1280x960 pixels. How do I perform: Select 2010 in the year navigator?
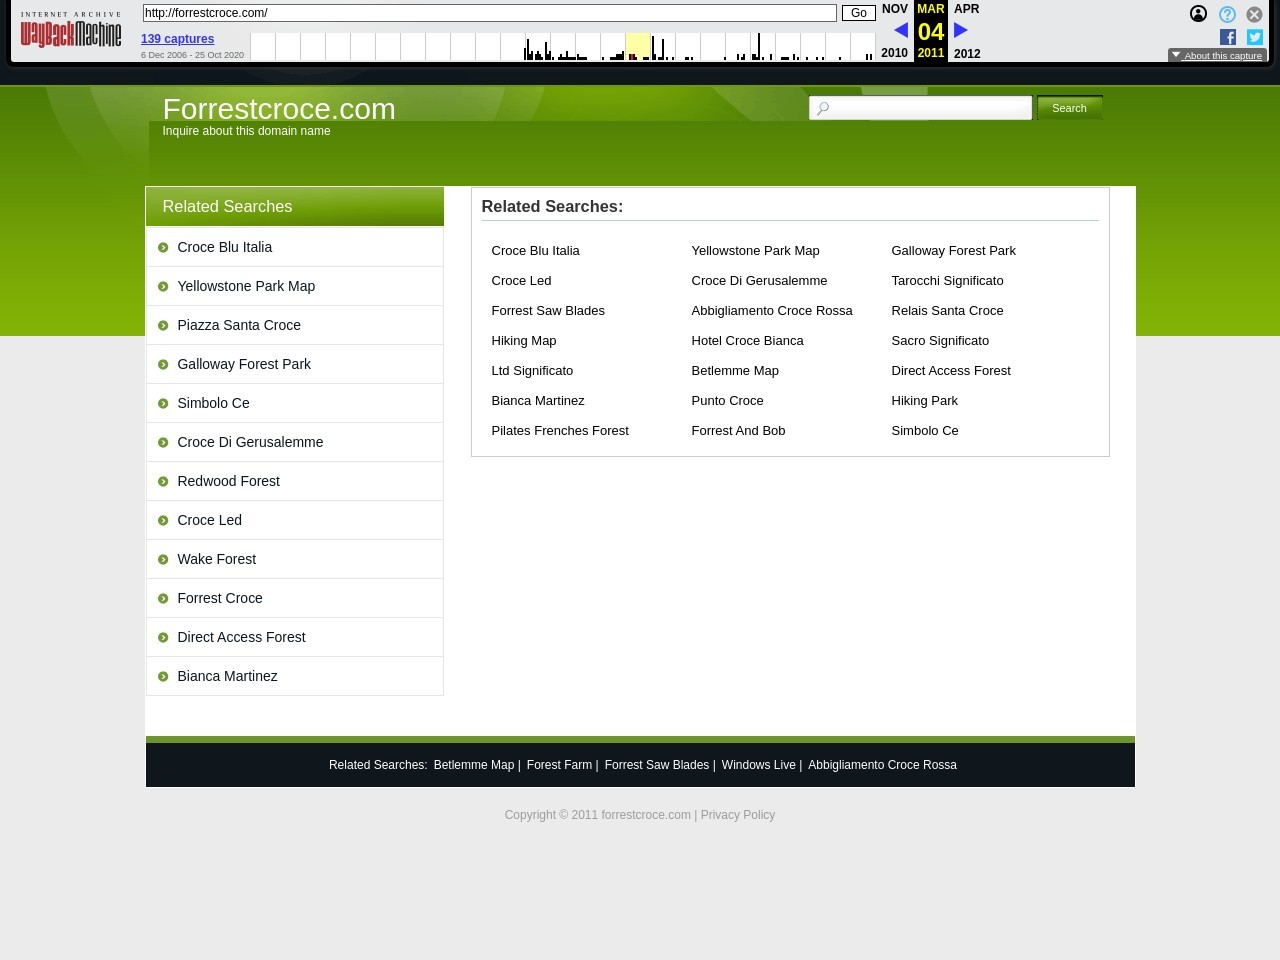894,53
